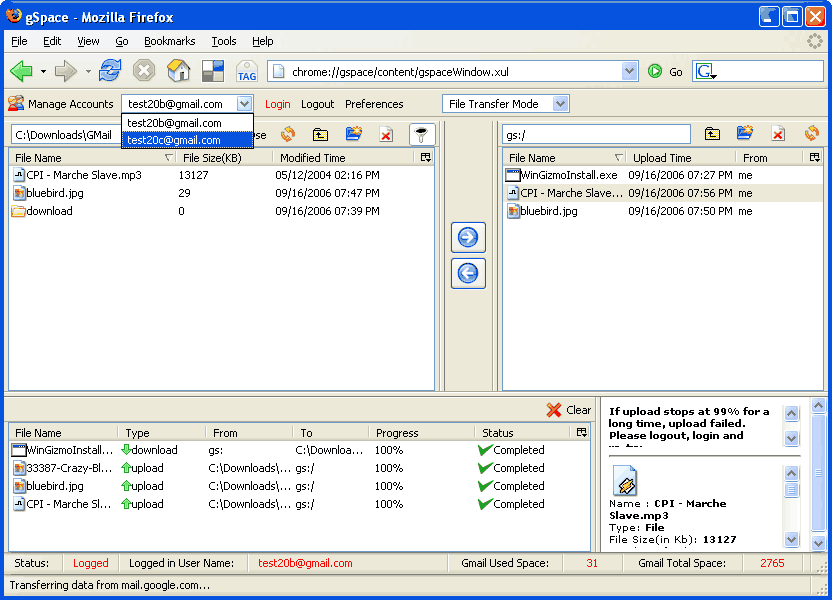Download file with the left arrow button
The height and width of the screenshot is (600, 832).
468,274
